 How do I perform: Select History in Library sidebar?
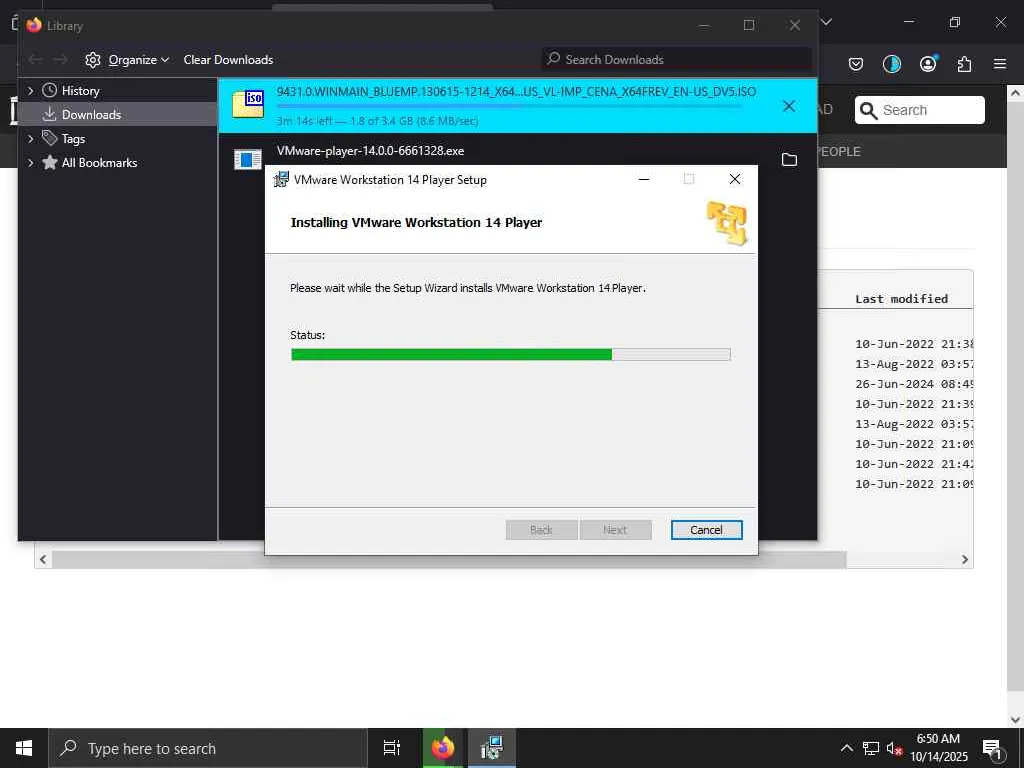click(x=80, y=91)
